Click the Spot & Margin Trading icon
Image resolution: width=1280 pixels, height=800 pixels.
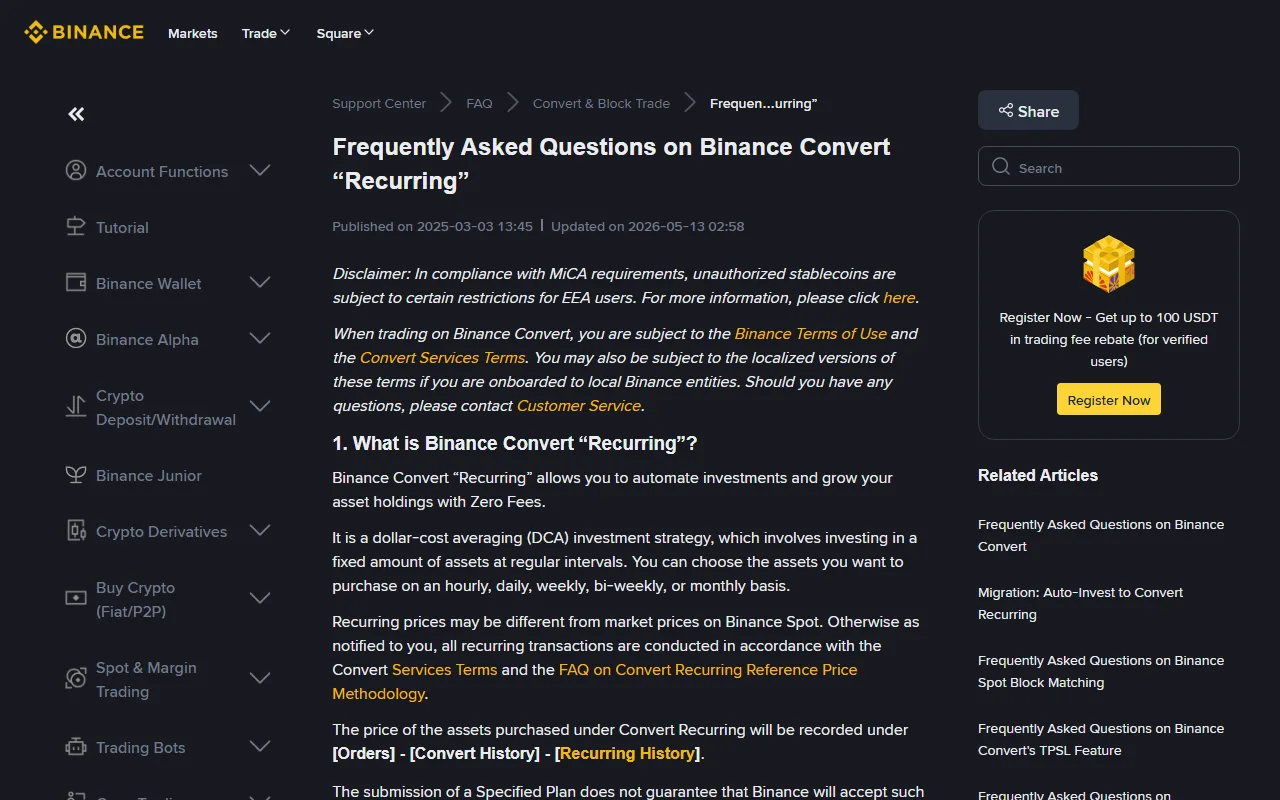(x=76, y=678)
